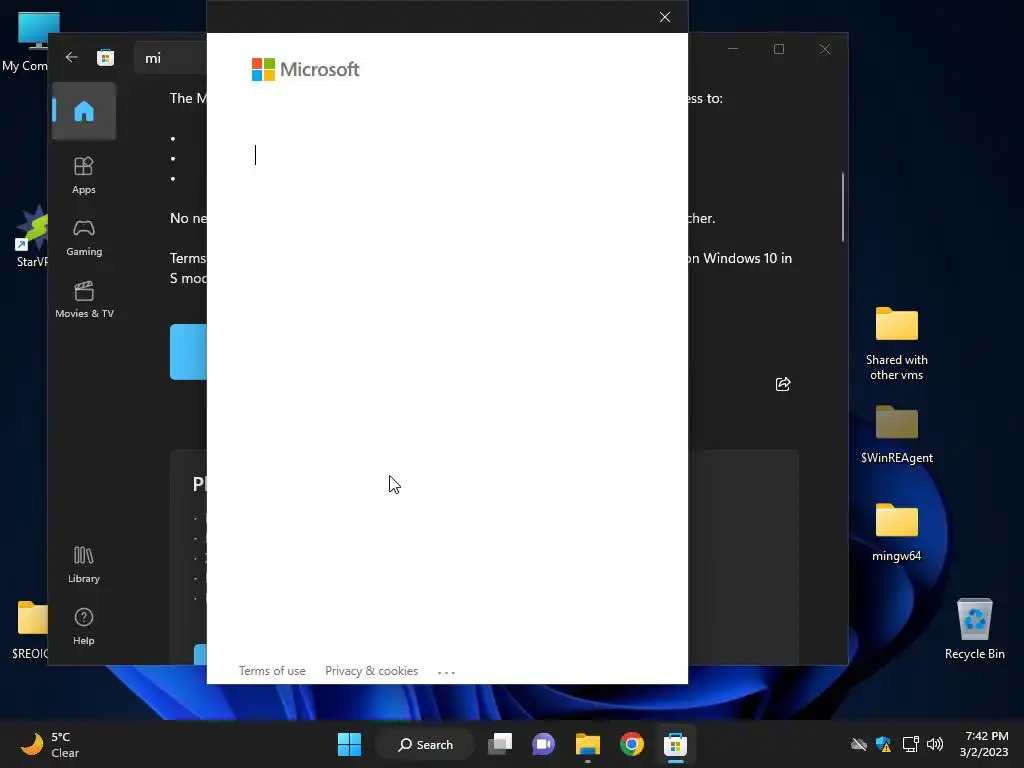Open Task View on taskbar
Viewport: 1024px width, 768px height.
(500, 744)
